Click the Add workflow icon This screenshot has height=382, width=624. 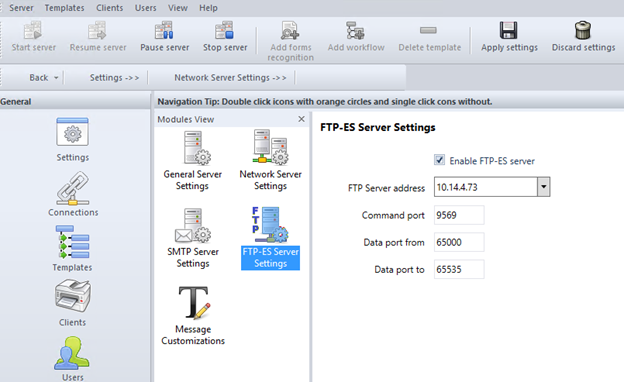click(x=355, y=30)
